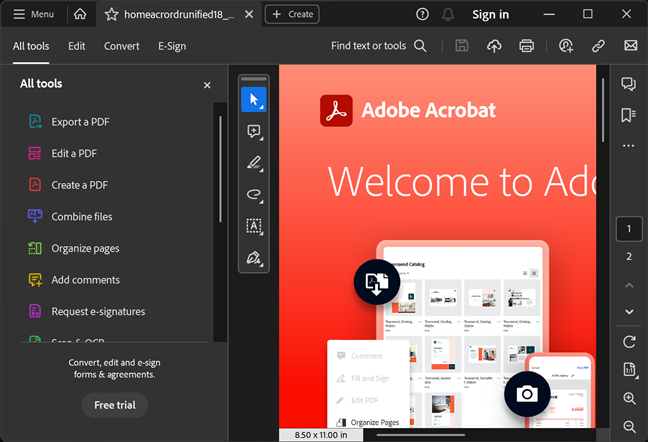Screen dimensions: 648x442
Task: Click total page count 2
Action: [629, 257]
